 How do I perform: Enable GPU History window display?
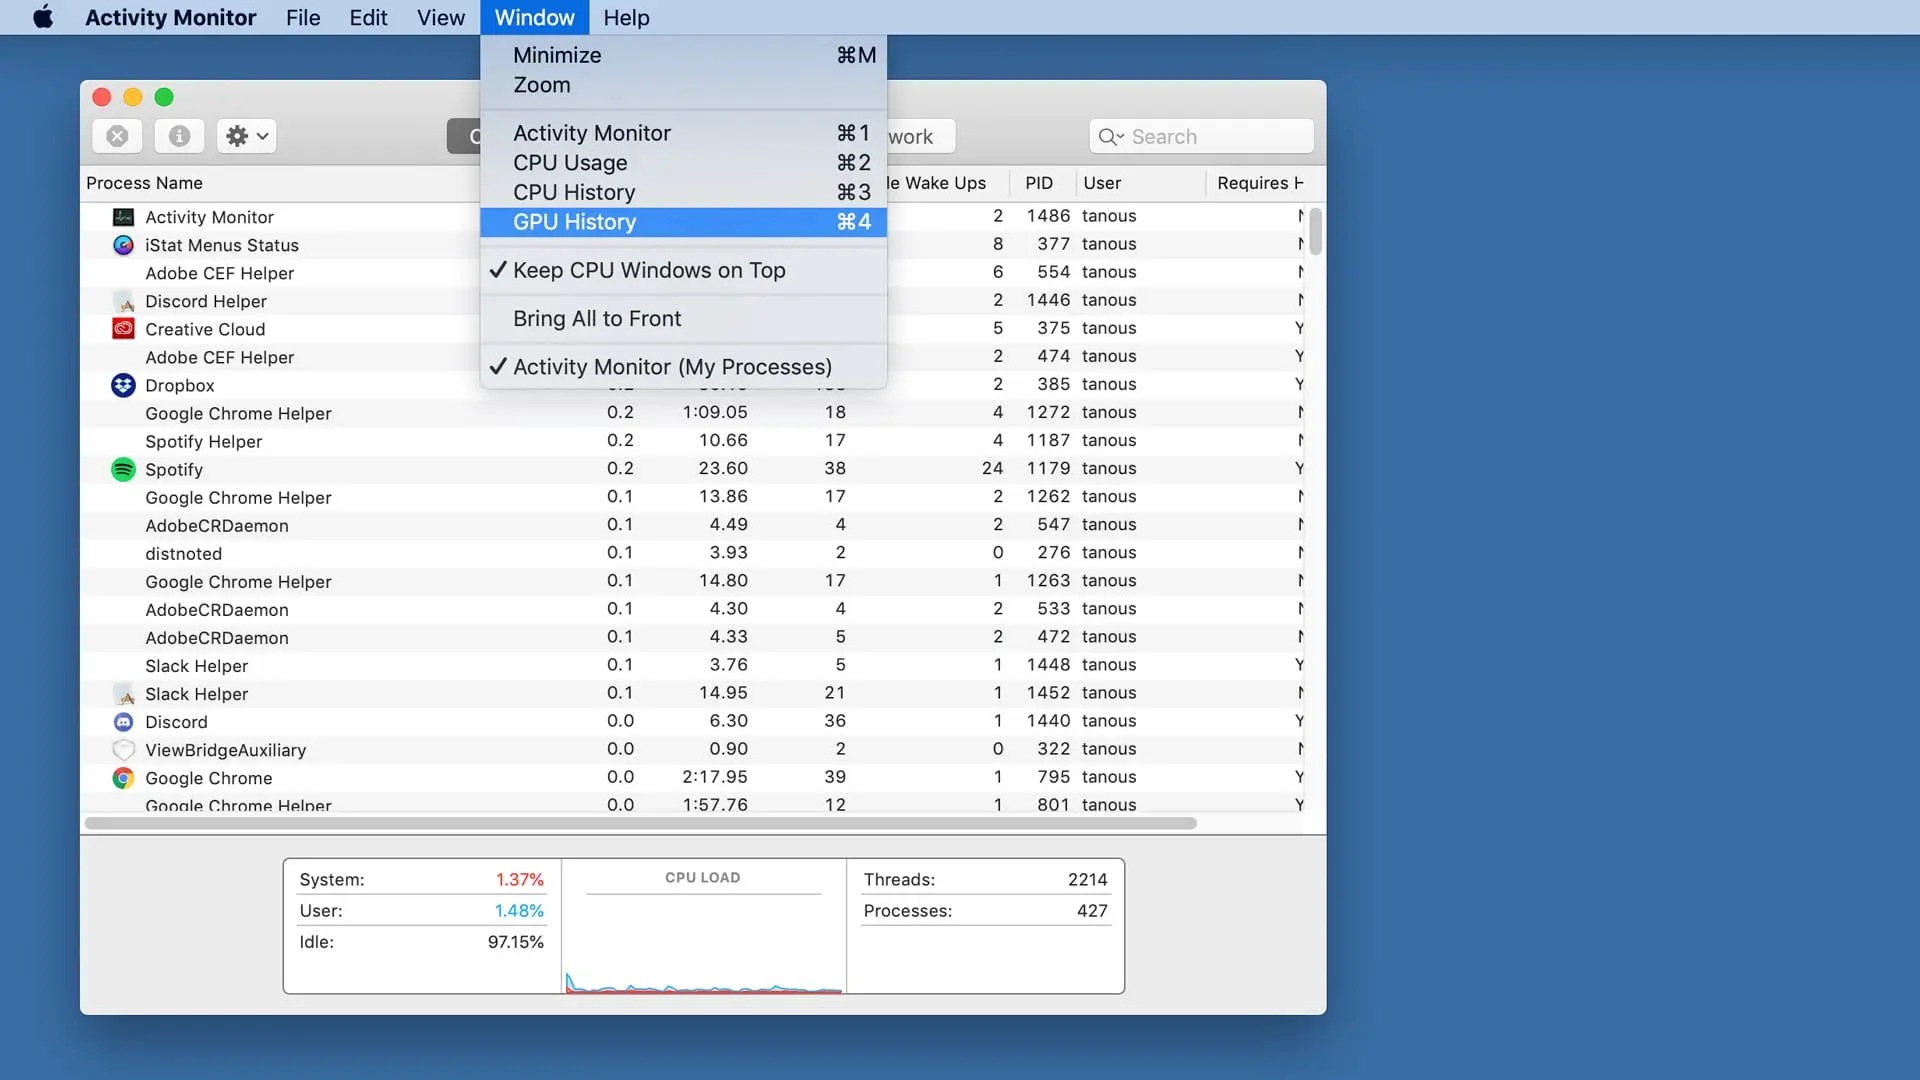coord(574,222)
